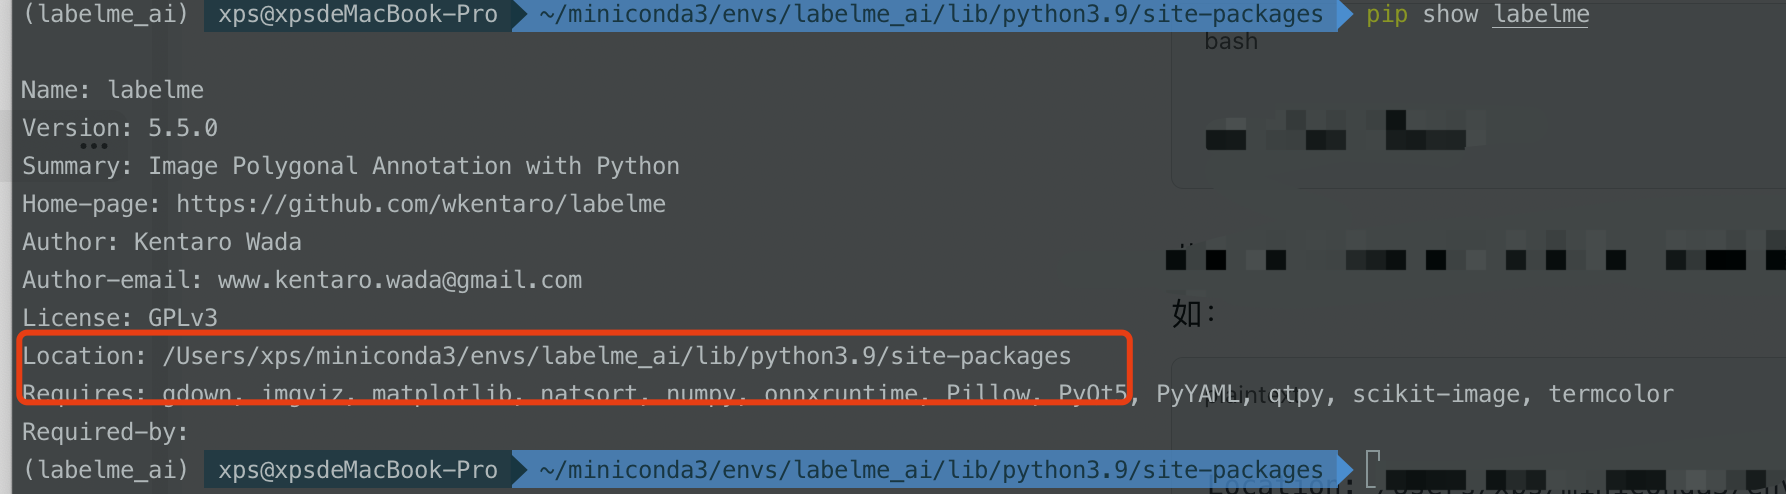Screen dimensions: 1786x494
Task: Click termcolor in the Requires list
Action: (x=1610, y=395)
